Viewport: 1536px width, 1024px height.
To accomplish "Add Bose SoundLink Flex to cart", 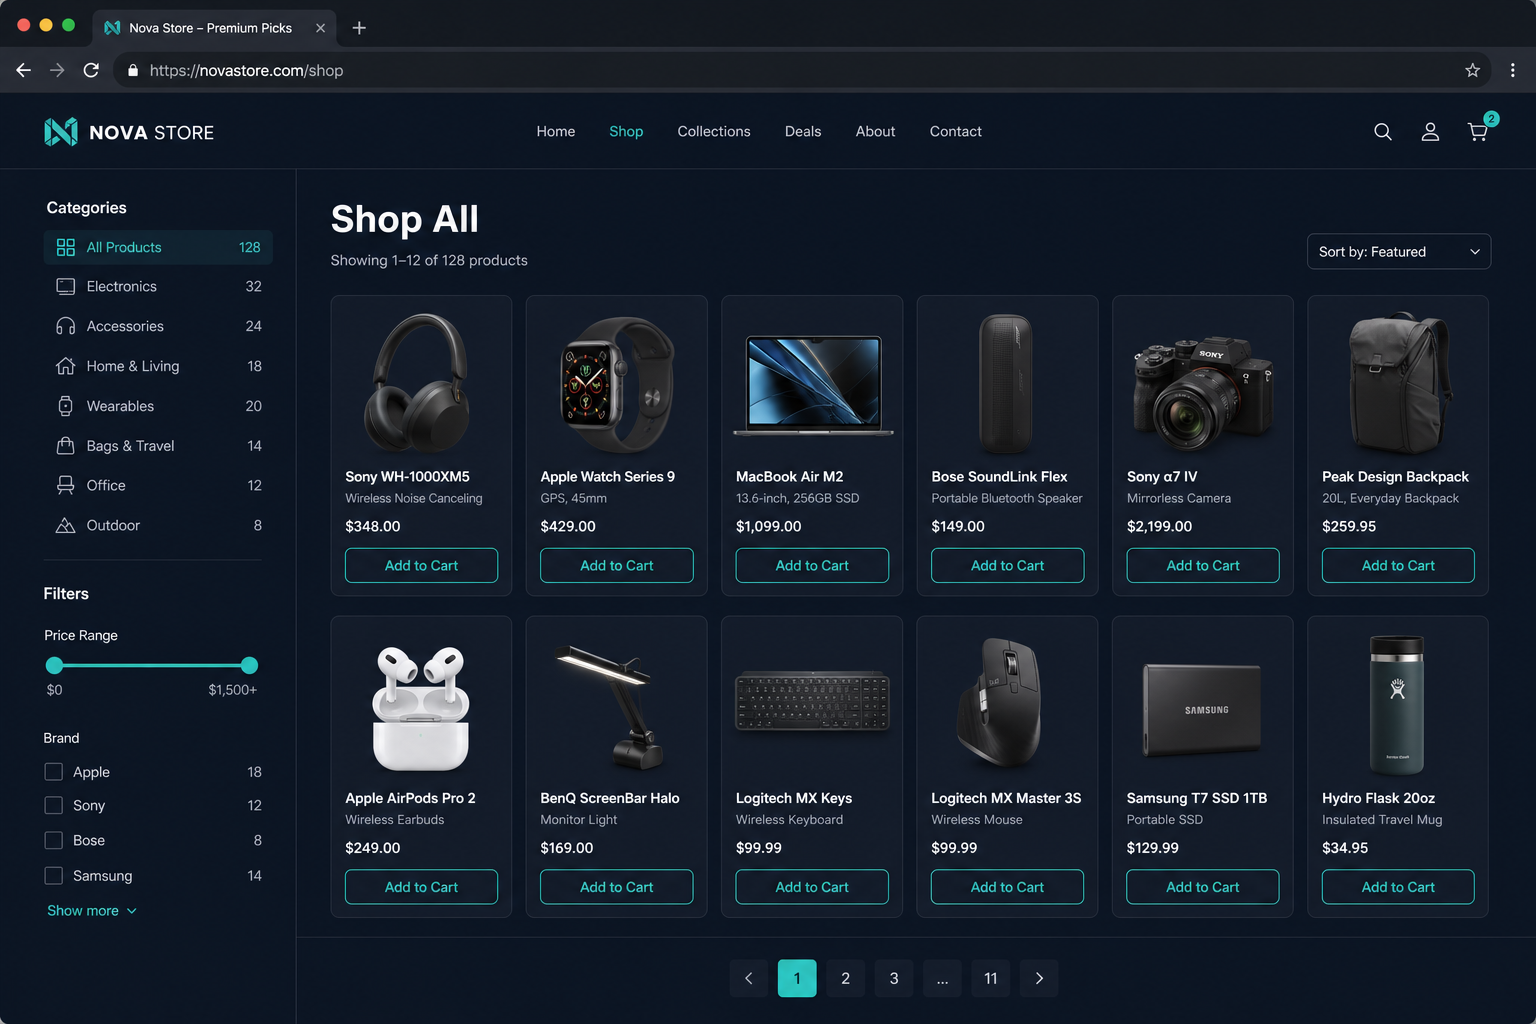I will 1007,565.
